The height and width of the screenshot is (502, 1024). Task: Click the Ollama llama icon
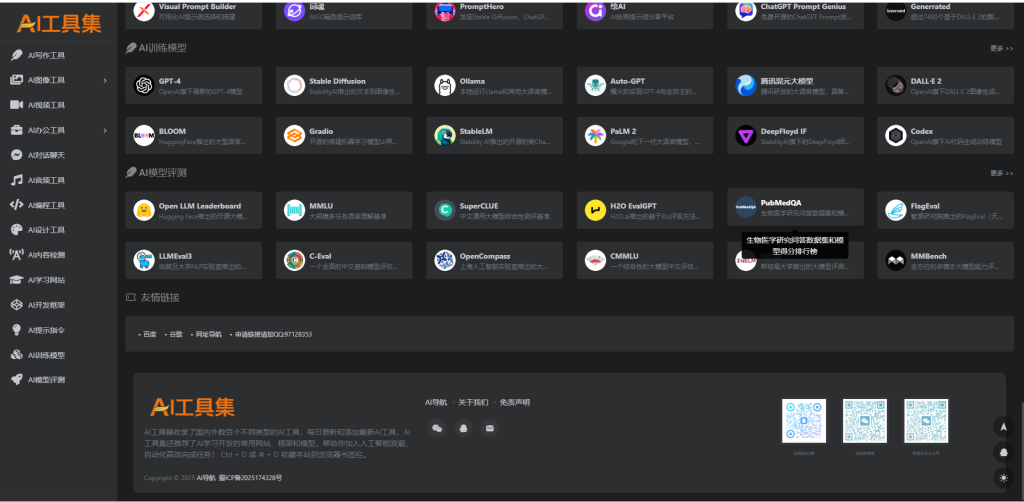pos(445,86)
